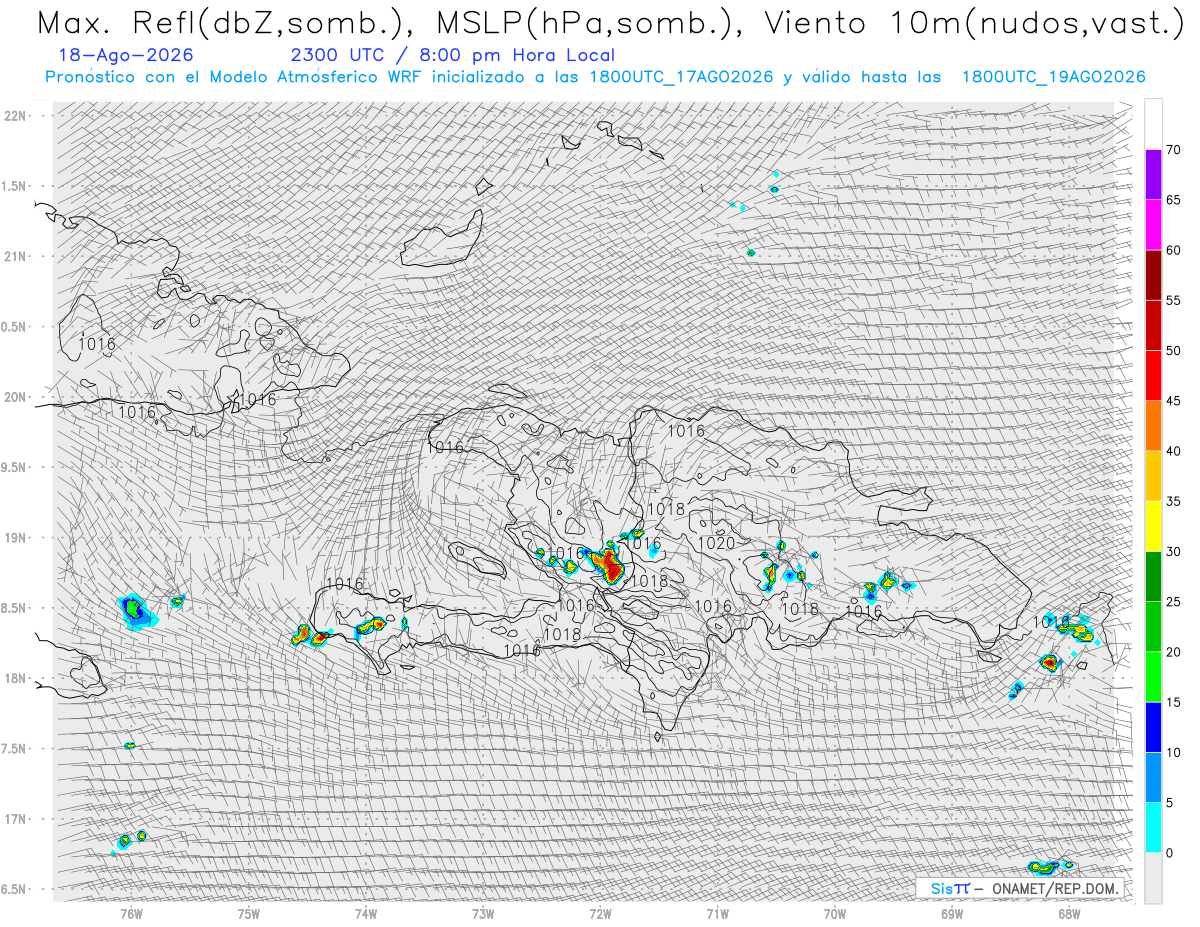Click the "68W" longitude axis label

pyautogui.click(x=1069, y=913)
